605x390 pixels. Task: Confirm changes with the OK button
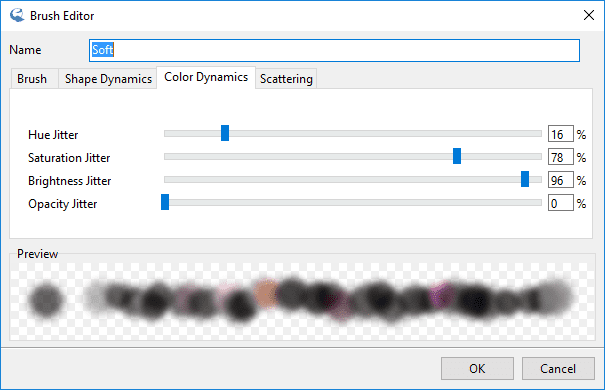(477, 368)
